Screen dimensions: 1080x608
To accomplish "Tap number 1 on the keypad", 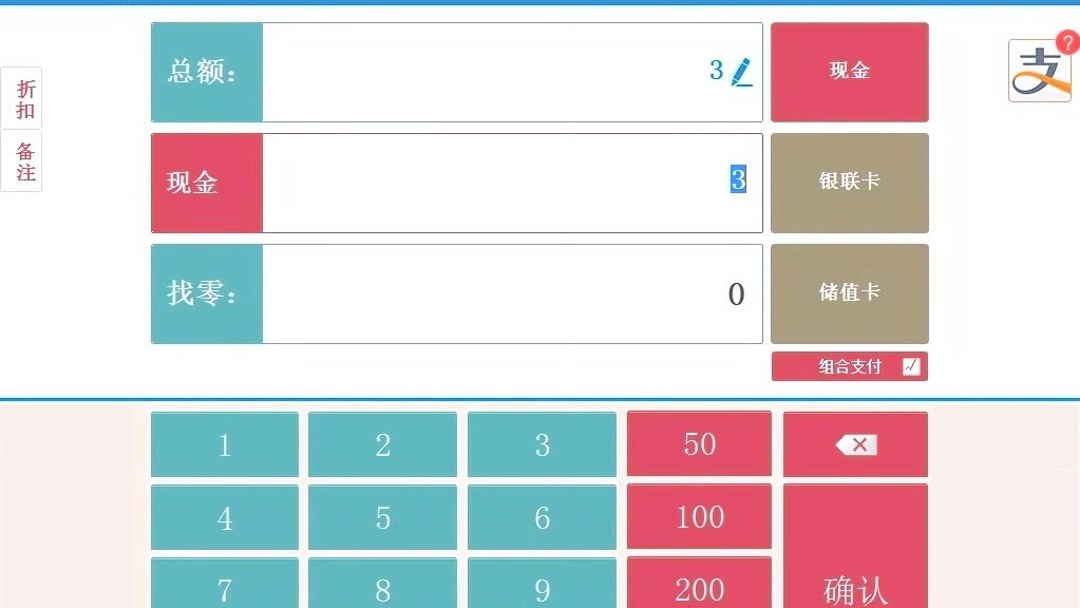I will (225, 444).
